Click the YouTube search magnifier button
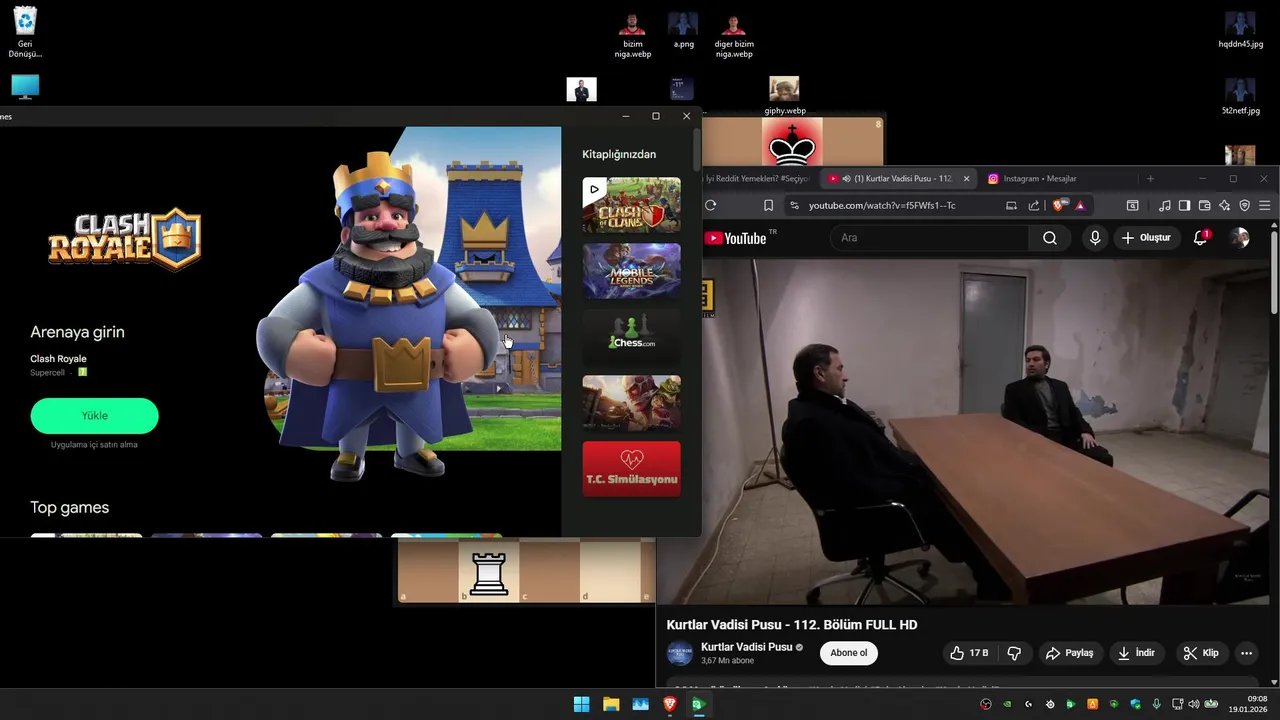1280x720 pixels. coord(1050,238)
